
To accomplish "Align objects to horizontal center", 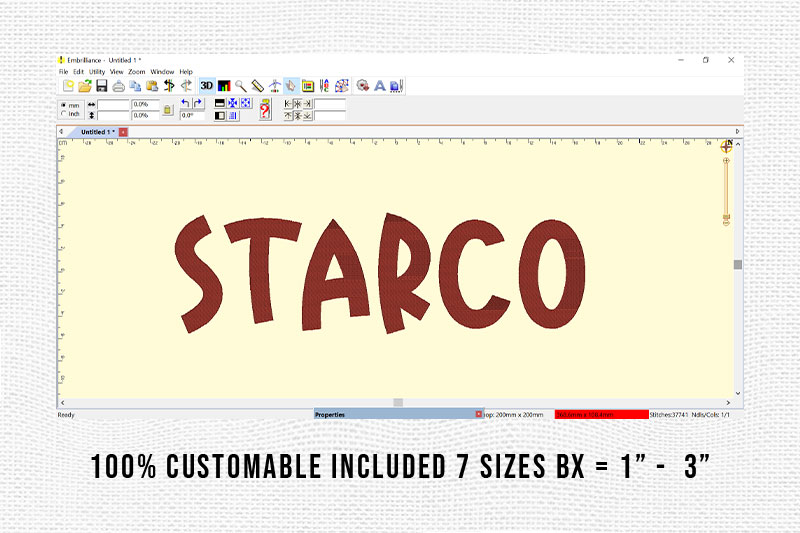I will [297, 104].
